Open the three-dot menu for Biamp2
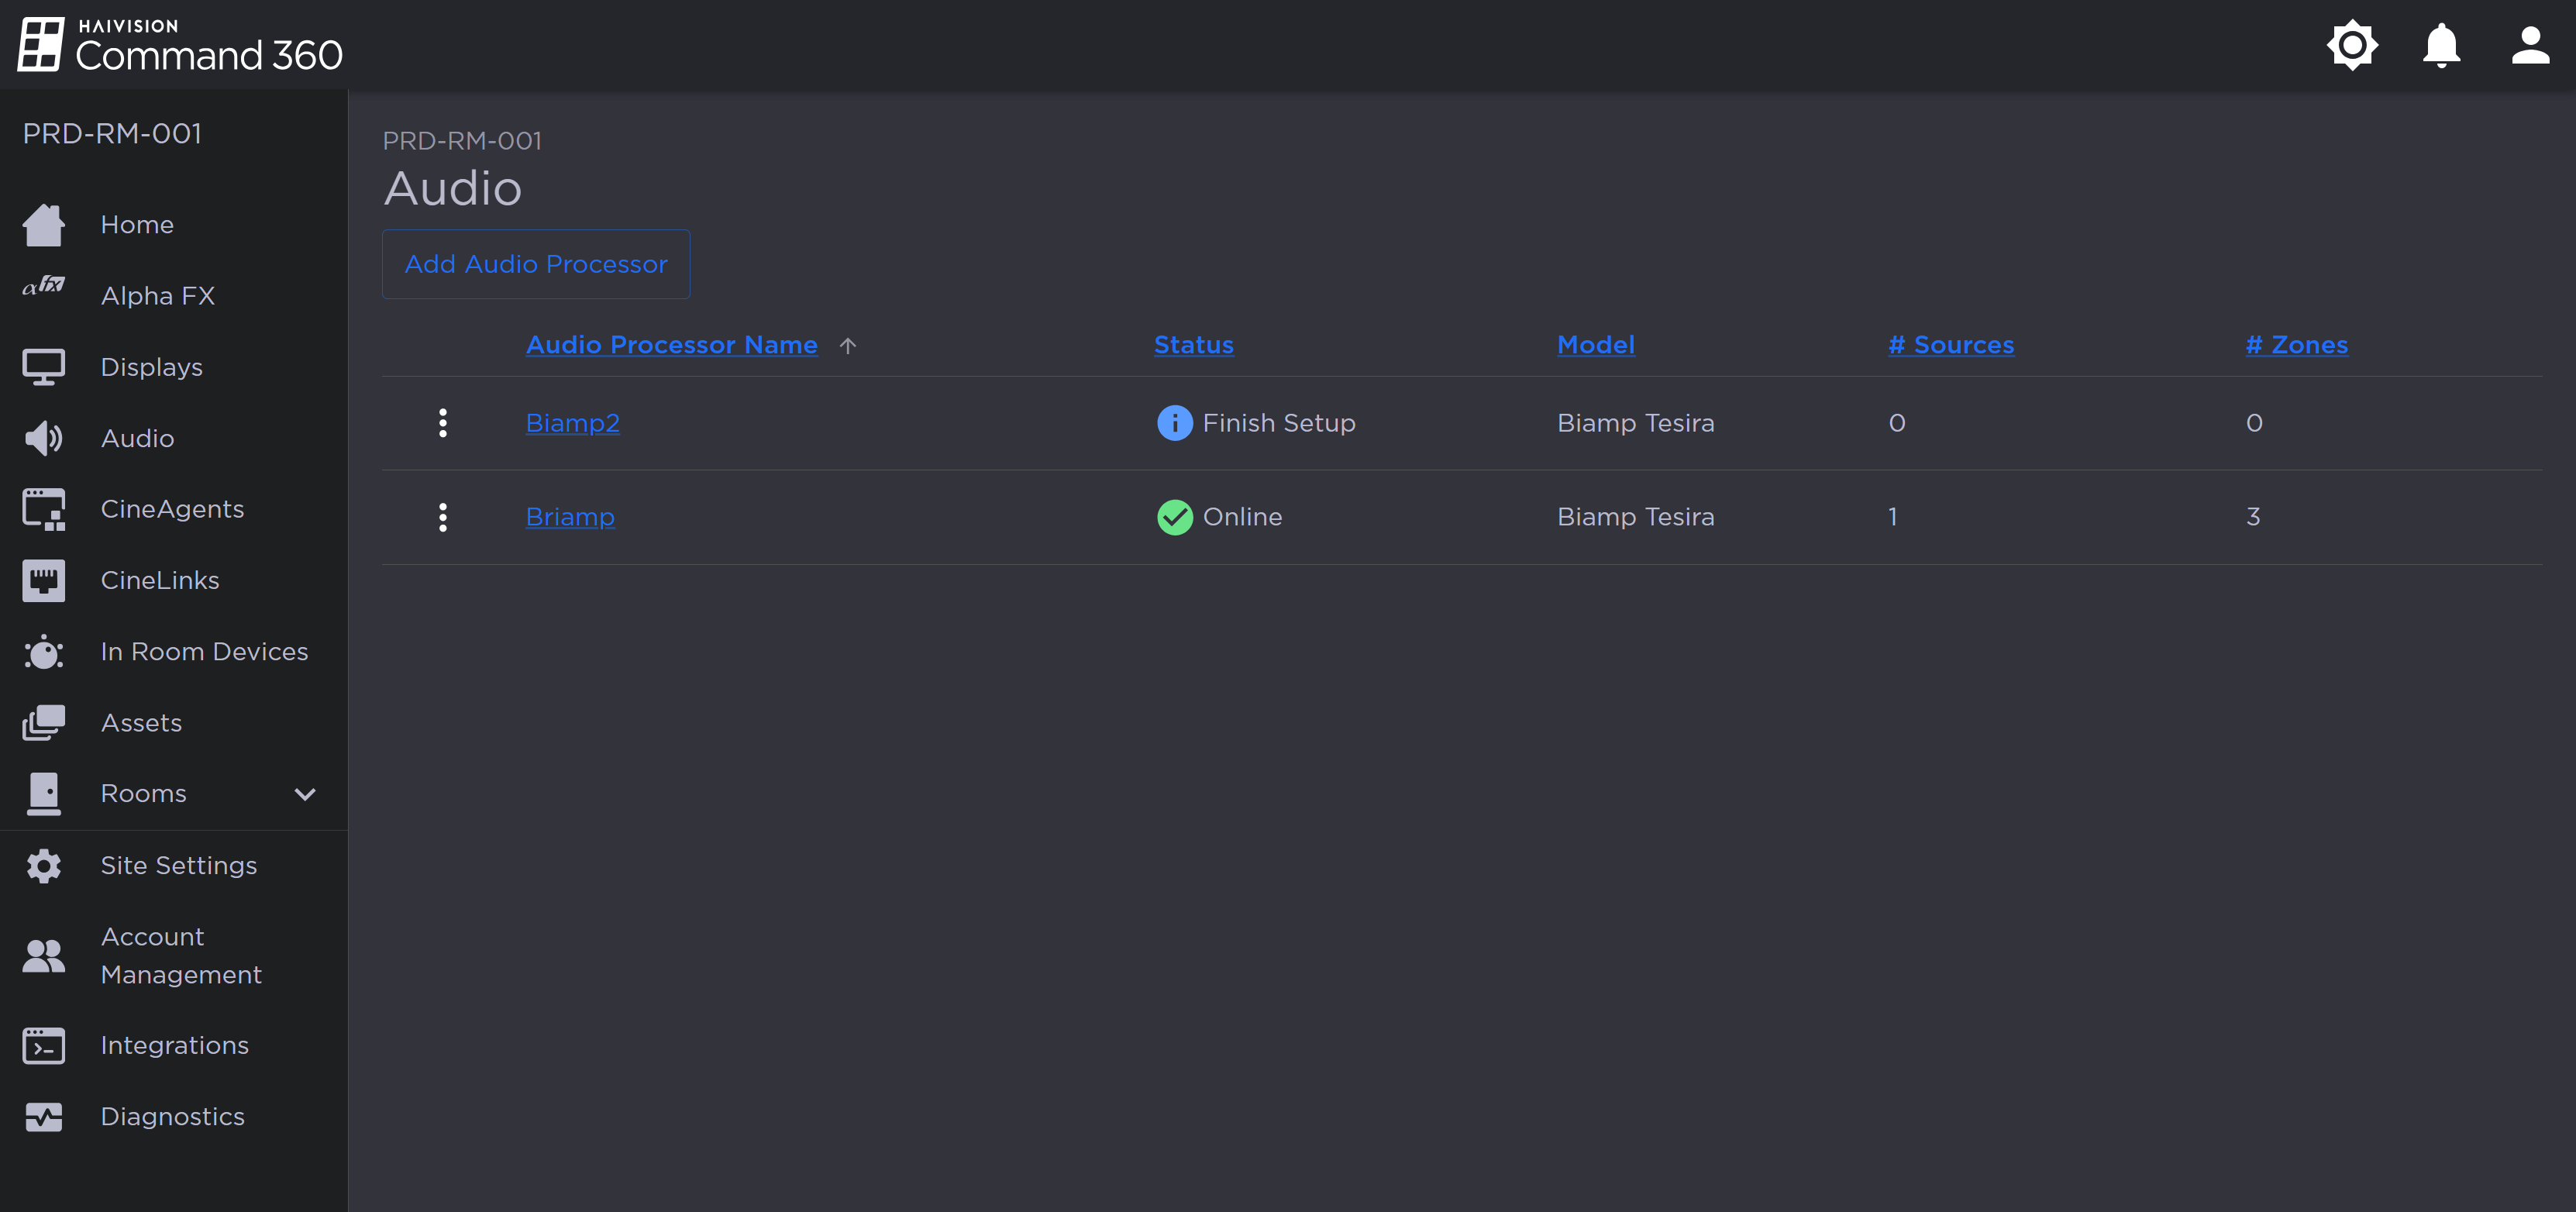This screenshot has width=2576, height=1212. 443,422
